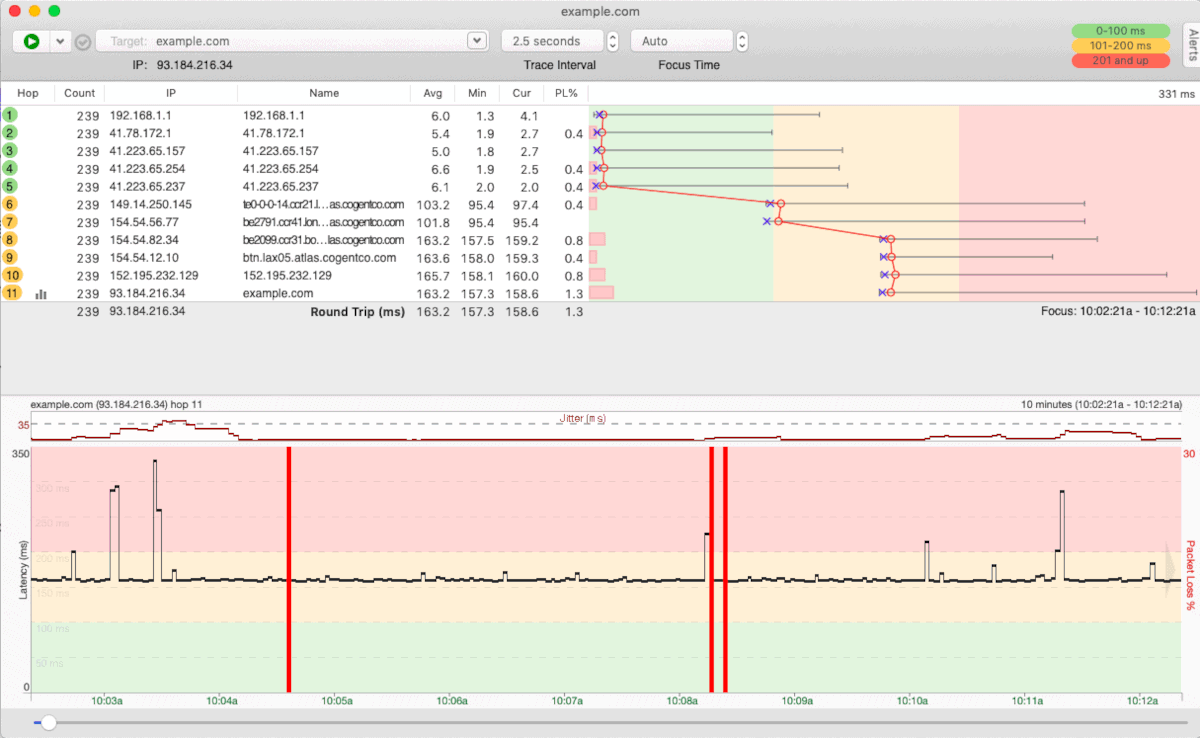Sort by the Avg column header

[432, 92]
